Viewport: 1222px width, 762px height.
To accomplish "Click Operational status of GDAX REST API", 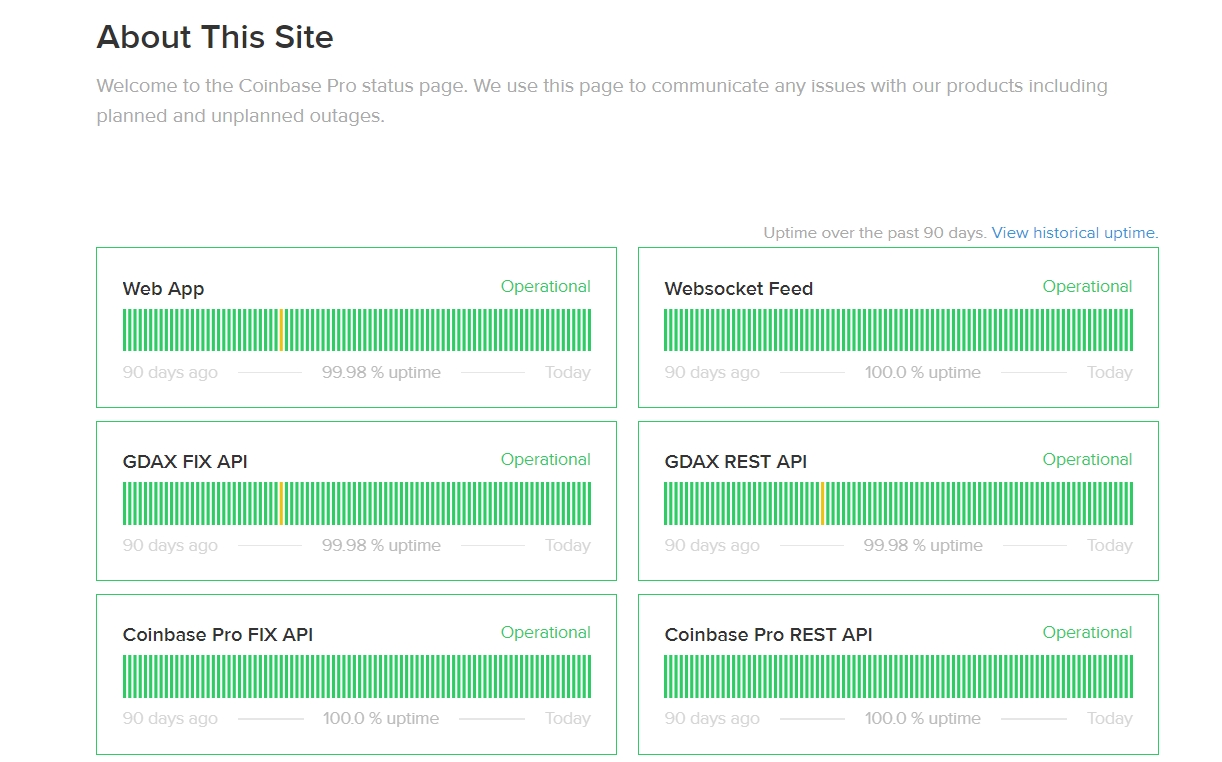I will pos(1087,459).
